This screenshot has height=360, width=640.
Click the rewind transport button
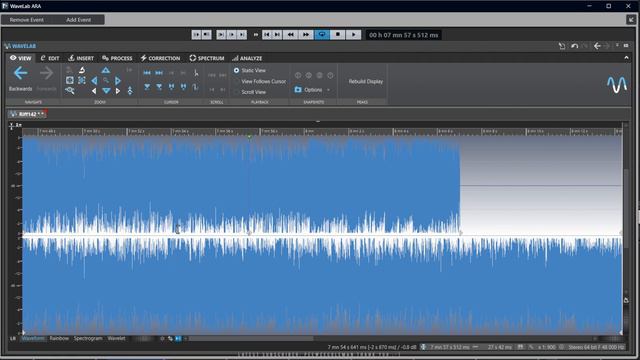[291, 35]
